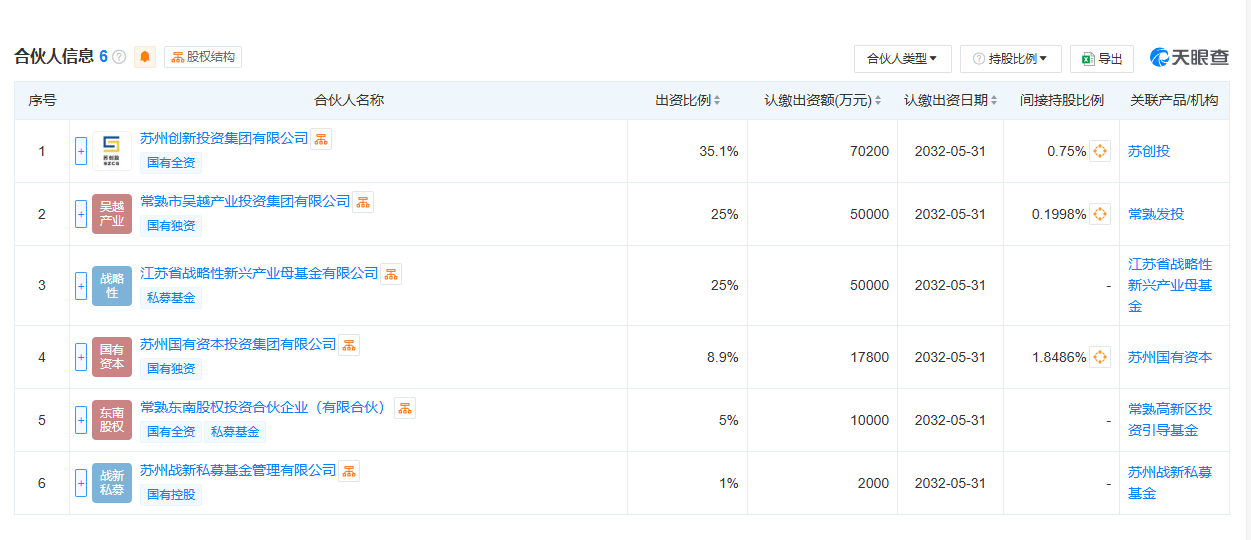The height and width of the screenshot is (540, 1251).
Task: Expand row 1 with the plus button
Action: pos(81,152)
